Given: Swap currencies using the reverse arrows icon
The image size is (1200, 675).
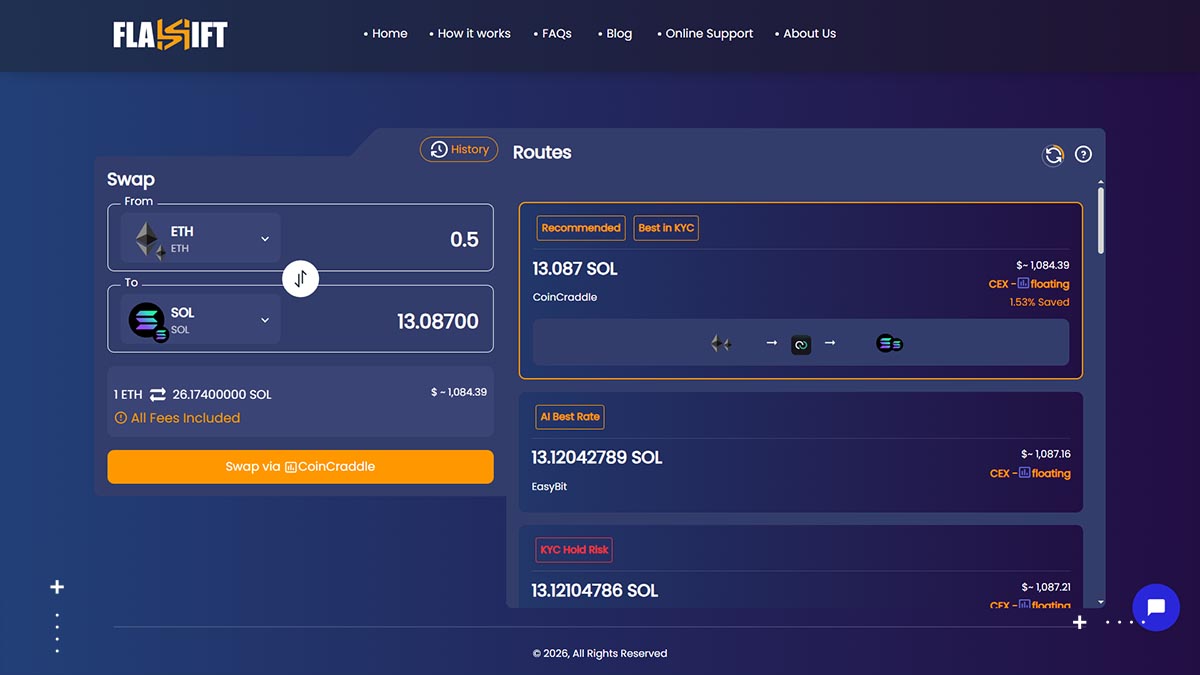Looking at the screenshot, I should click(x=301, y=278).
